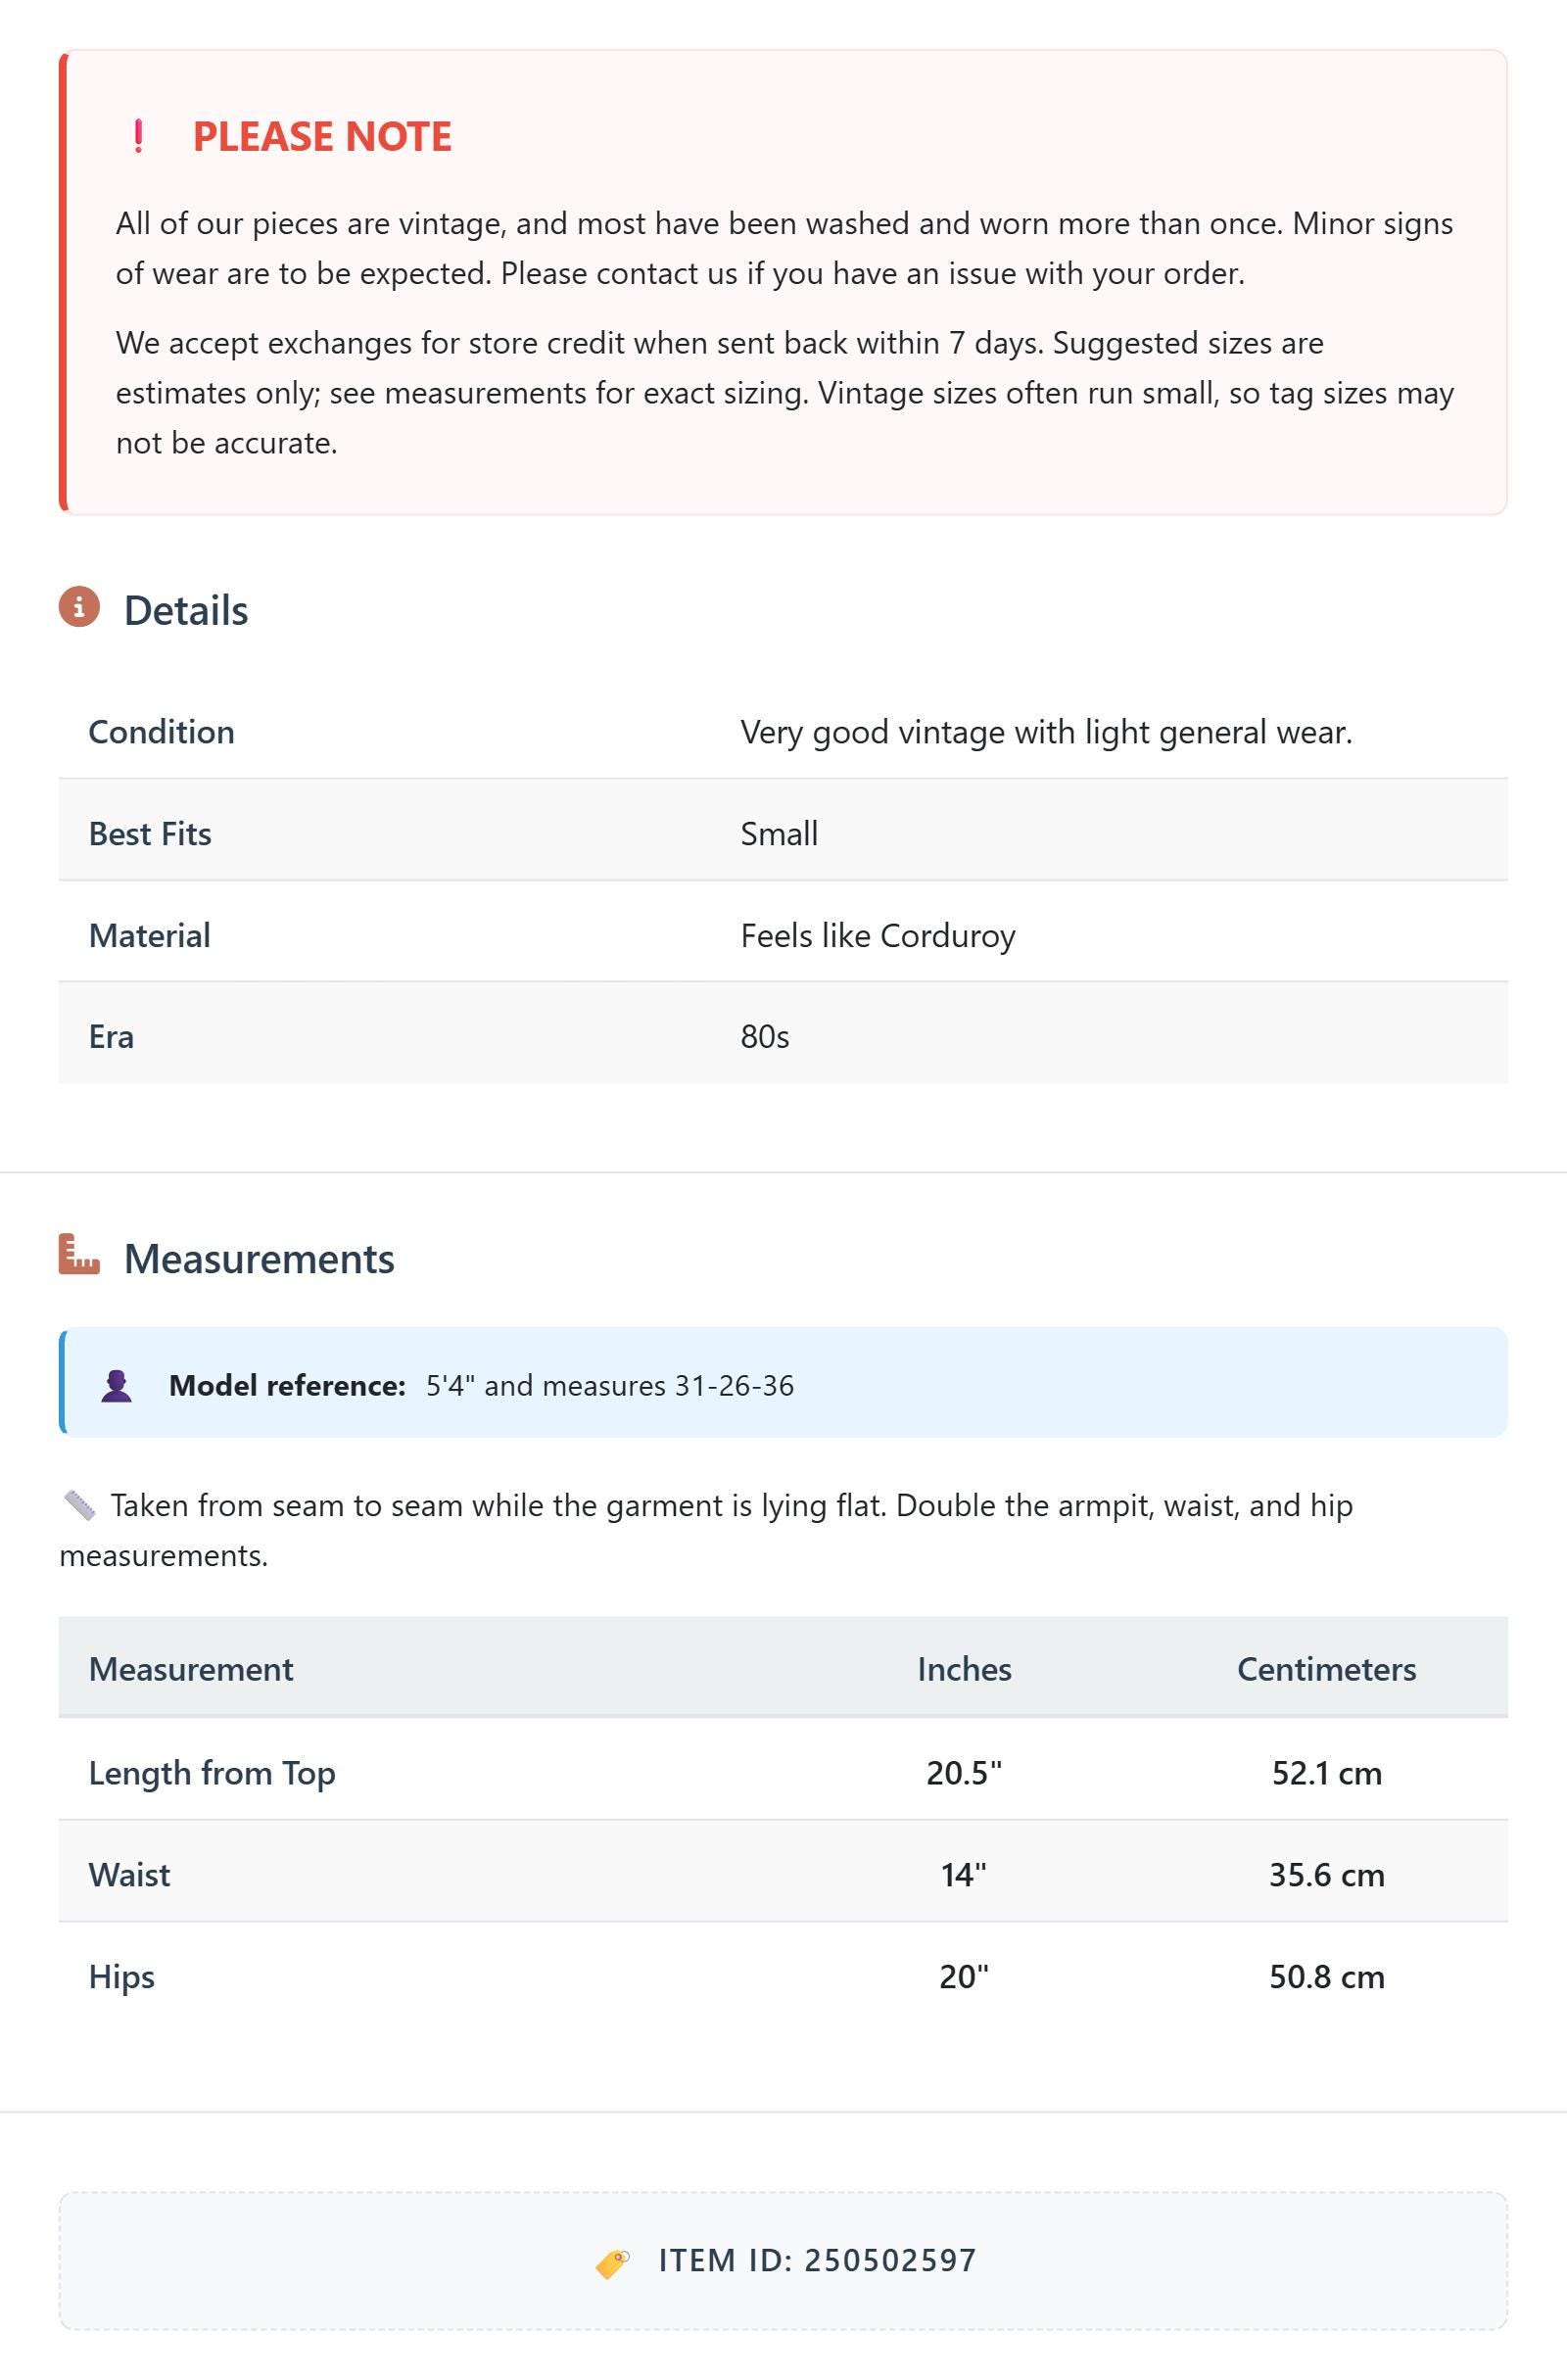Click the red exclamation mark icon
The width and height of the screenshot is (1567, 2380).
coord(138,136)
